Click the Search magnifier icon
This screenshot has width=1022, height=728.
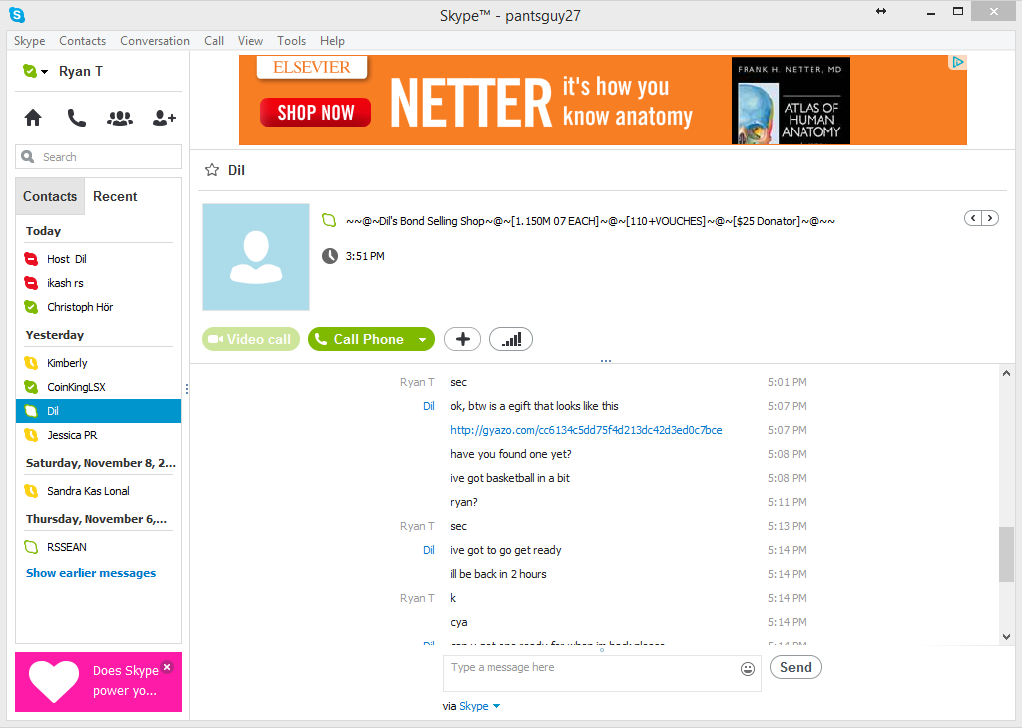(28, 157)
